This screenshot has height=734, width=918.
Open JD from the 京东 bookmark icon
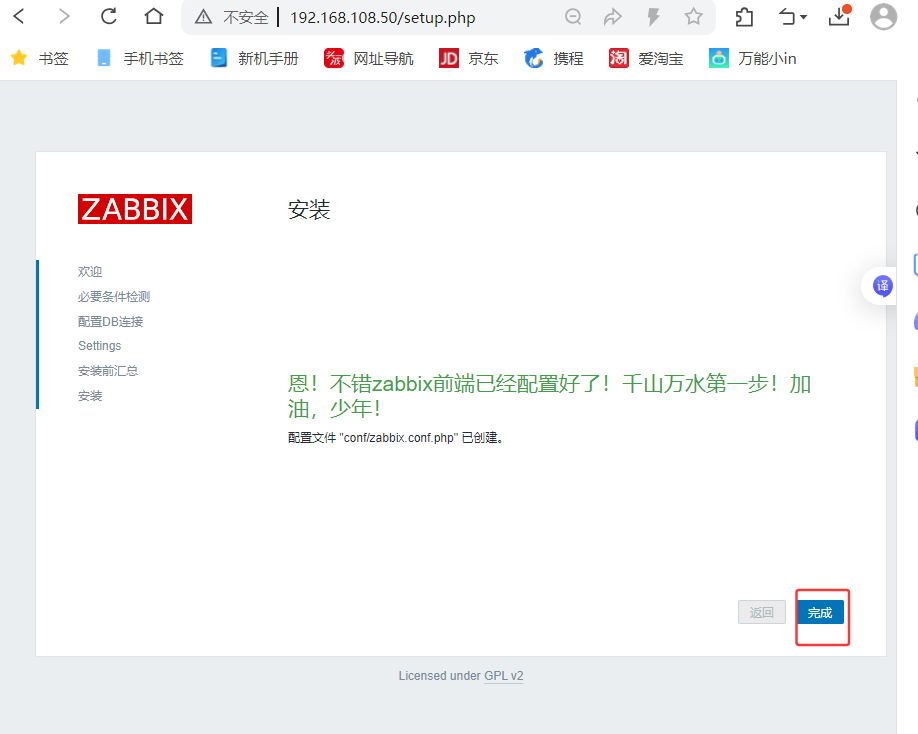click(x=449, y=58)
